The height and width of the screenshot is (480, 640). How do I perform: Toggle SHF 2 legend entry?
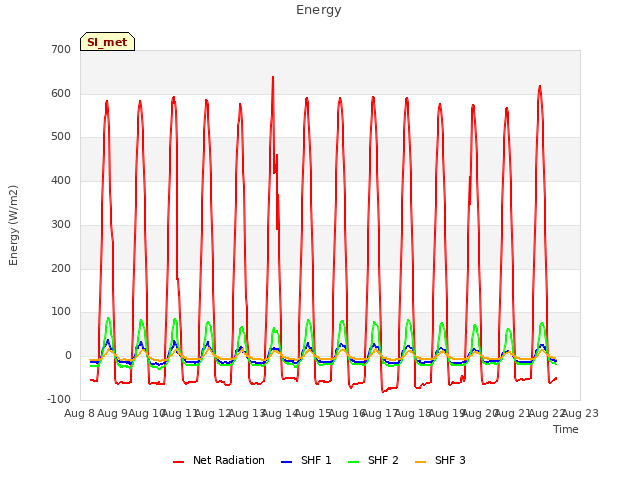pyautogui.click(x=373, y=460)
